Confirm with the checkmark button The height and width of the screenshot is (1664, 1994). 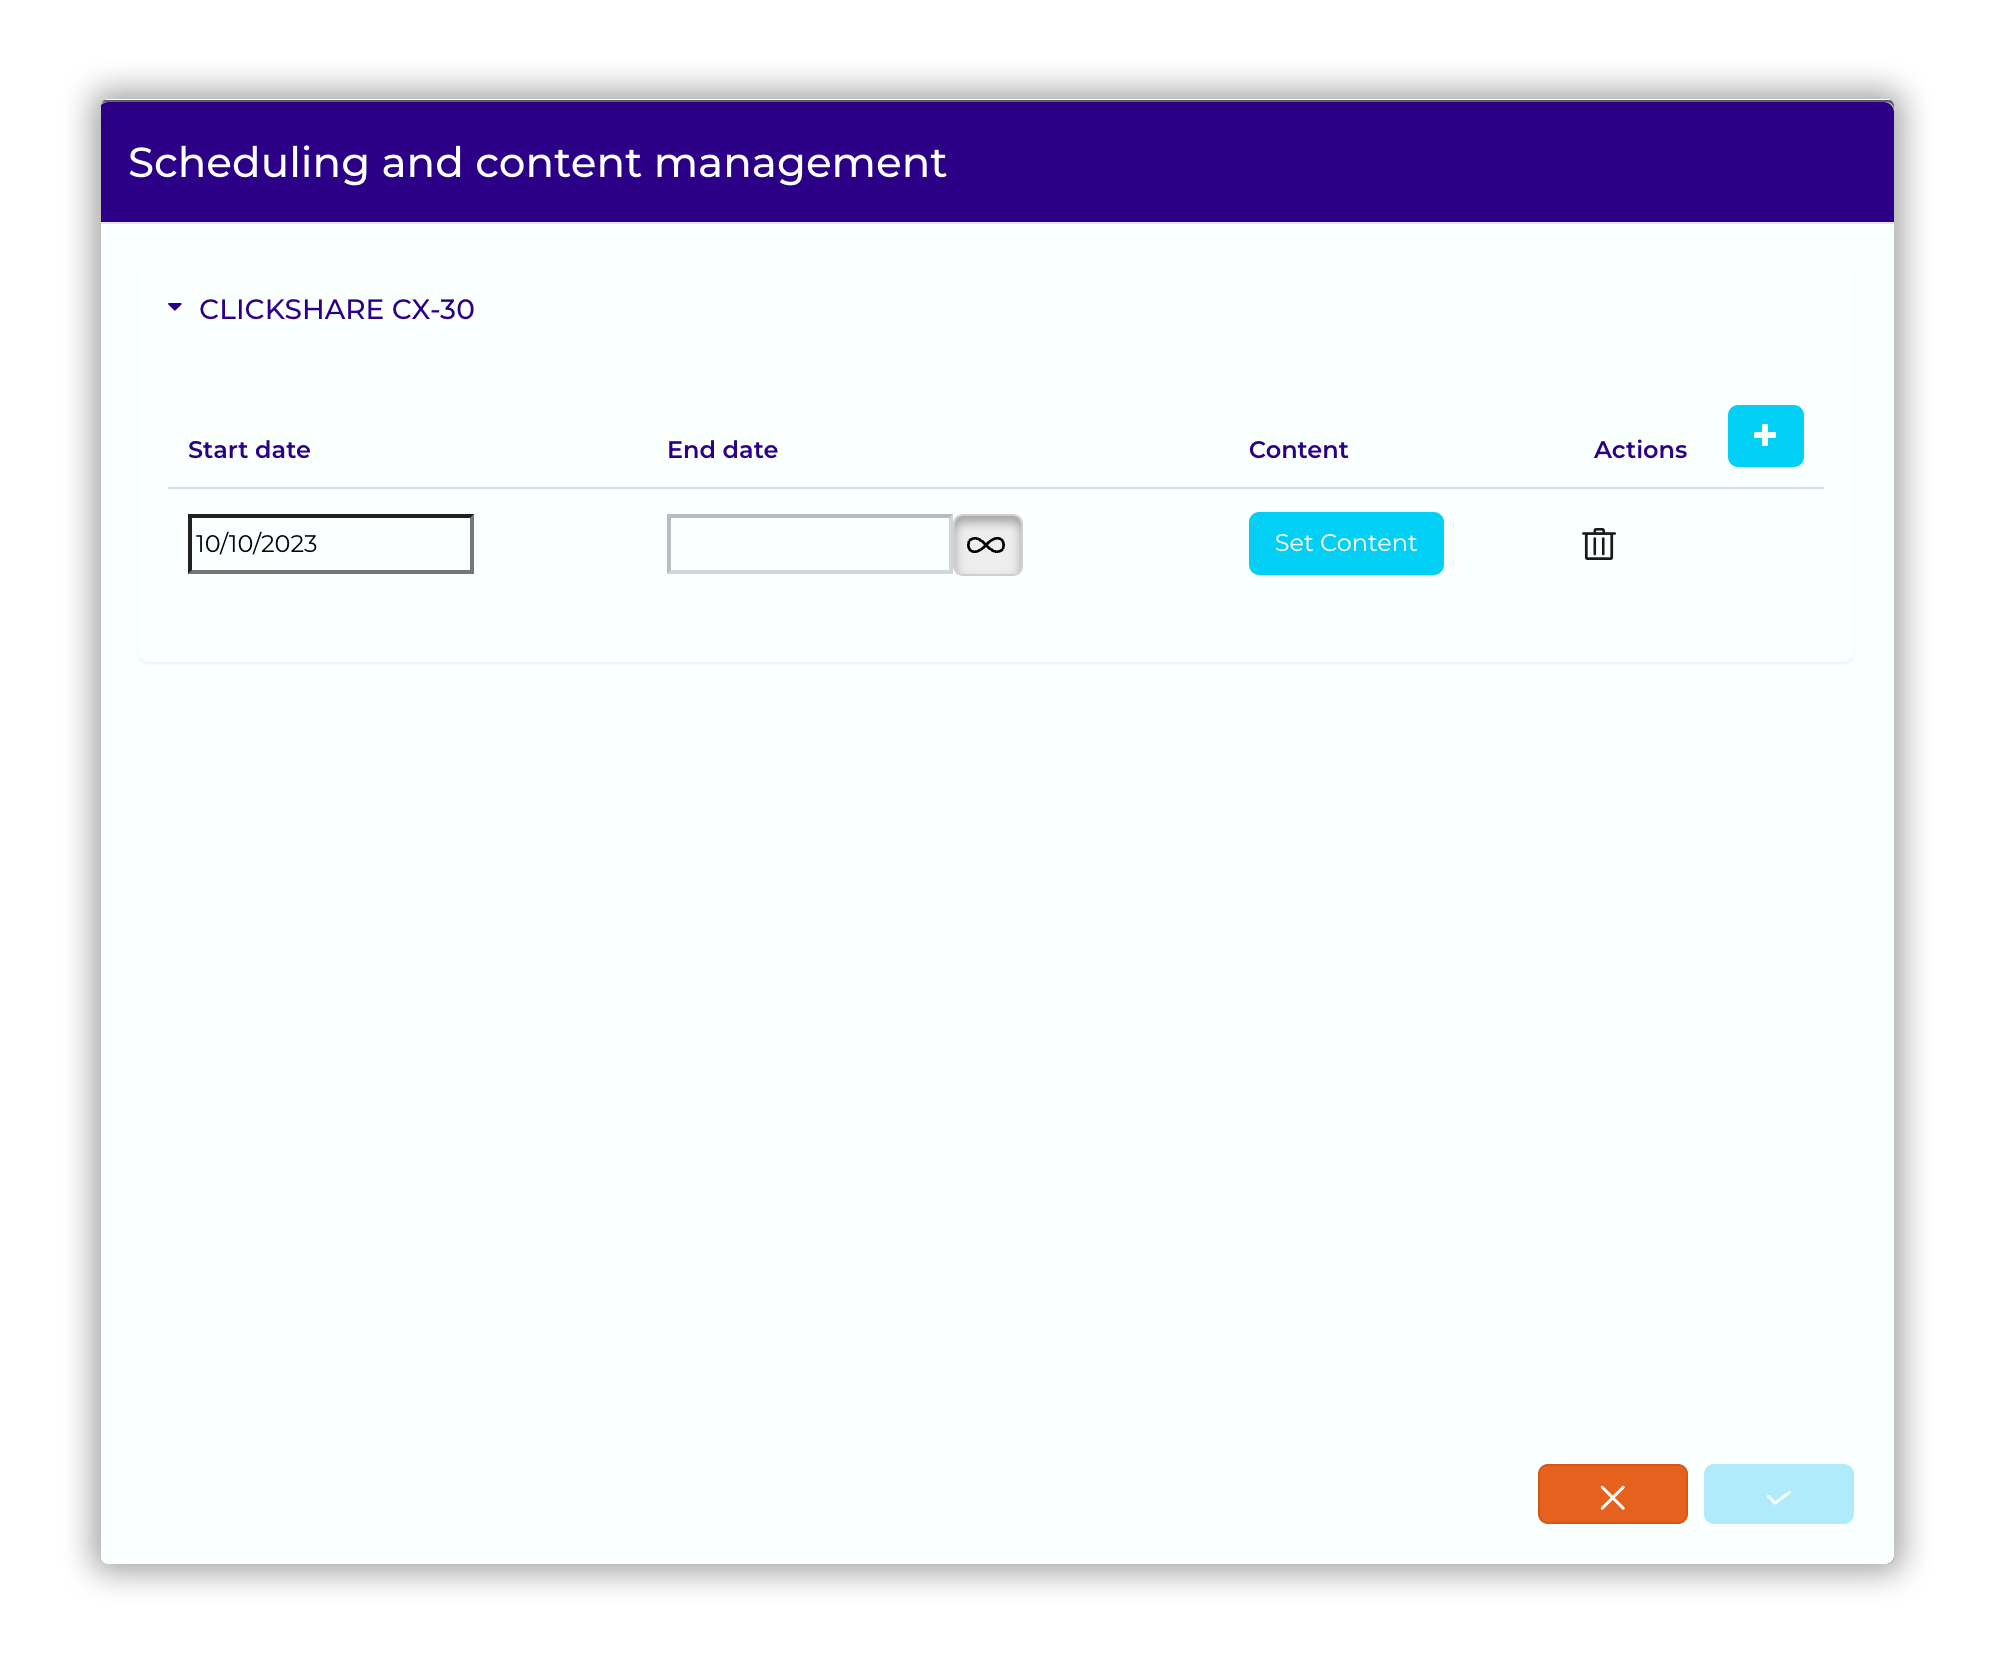(x=1778, y=1495)
